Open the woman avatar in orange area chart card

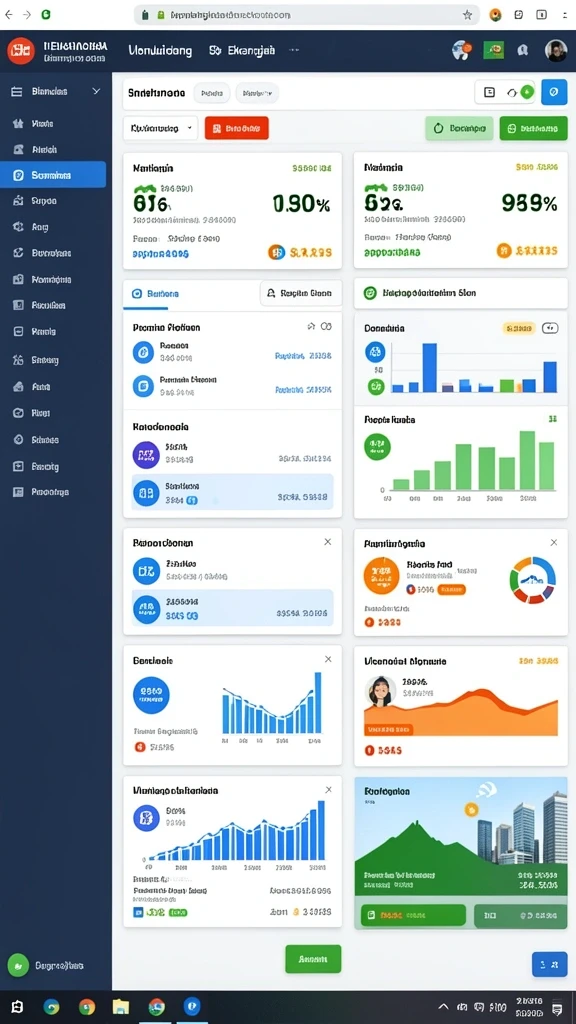[379, 691]
